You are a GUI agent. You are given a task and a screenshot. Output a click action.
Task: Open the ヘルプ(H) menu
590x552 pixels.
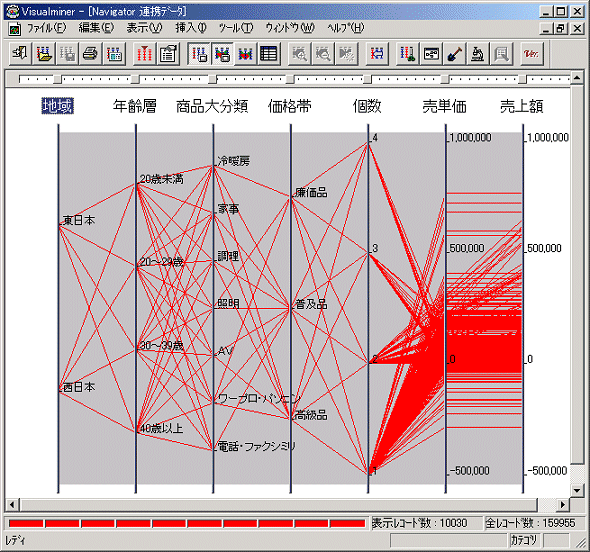point(346,28)
